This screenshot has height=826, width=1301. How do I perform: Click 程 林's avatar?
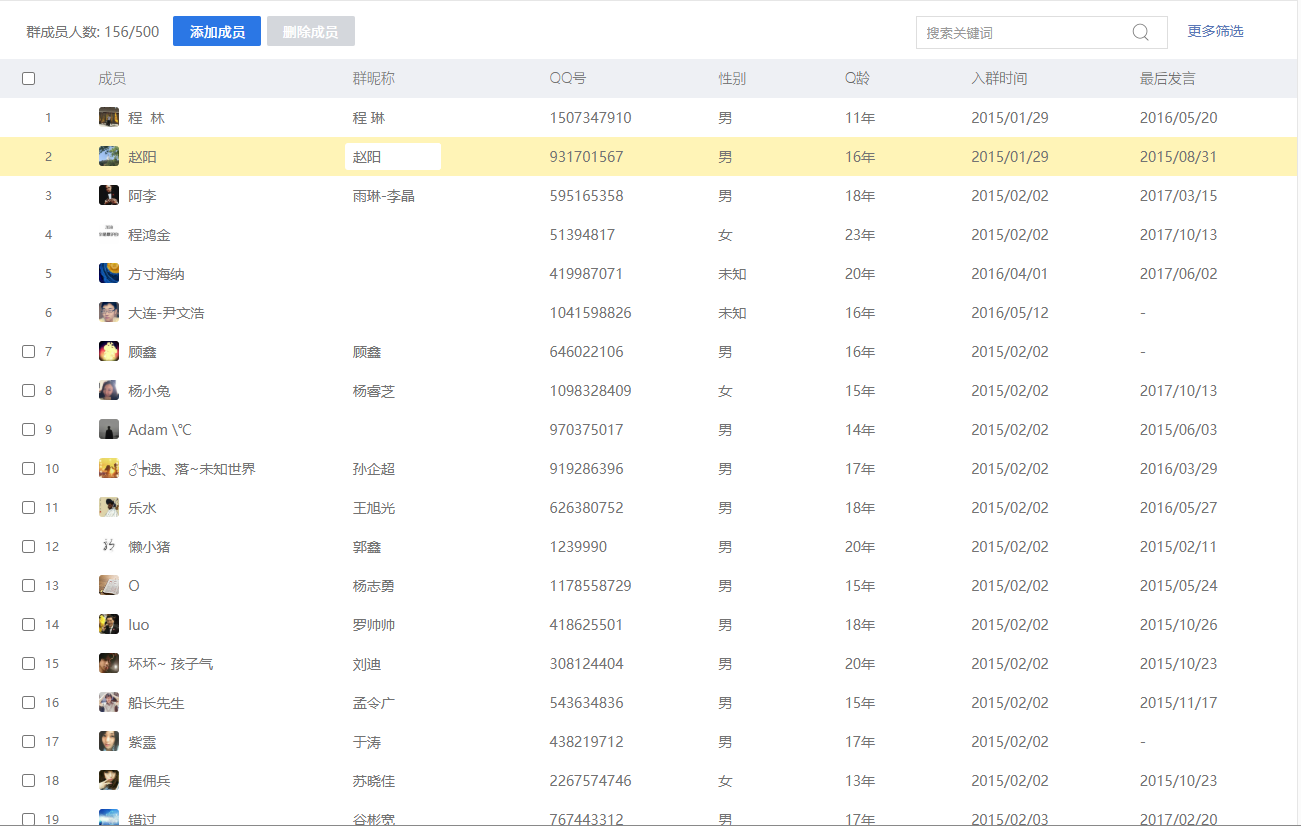point(109,117)
